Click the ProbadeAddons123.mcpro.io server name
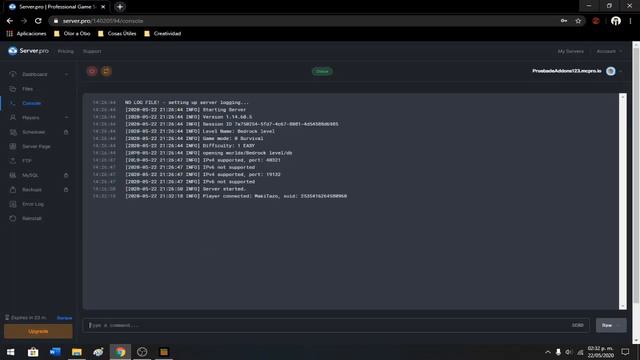The image size is (640, 360). click(x=567, y=71)
